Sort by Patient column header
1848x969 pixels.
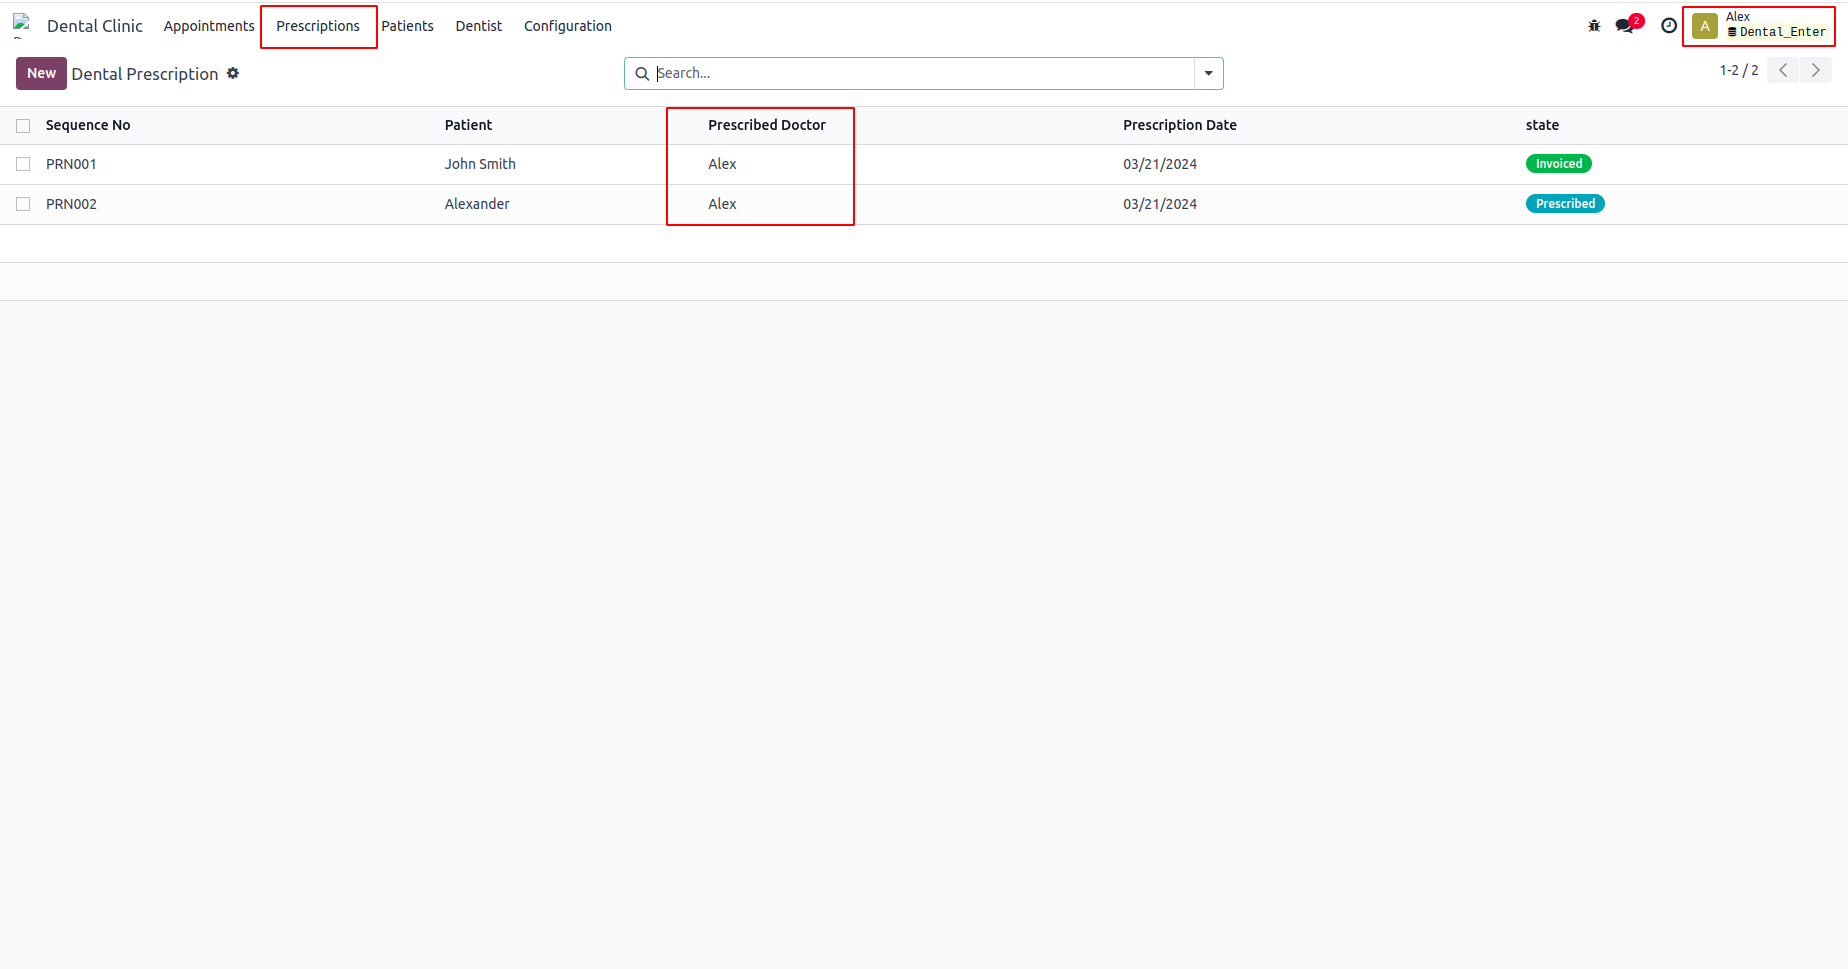pos(468,125)
